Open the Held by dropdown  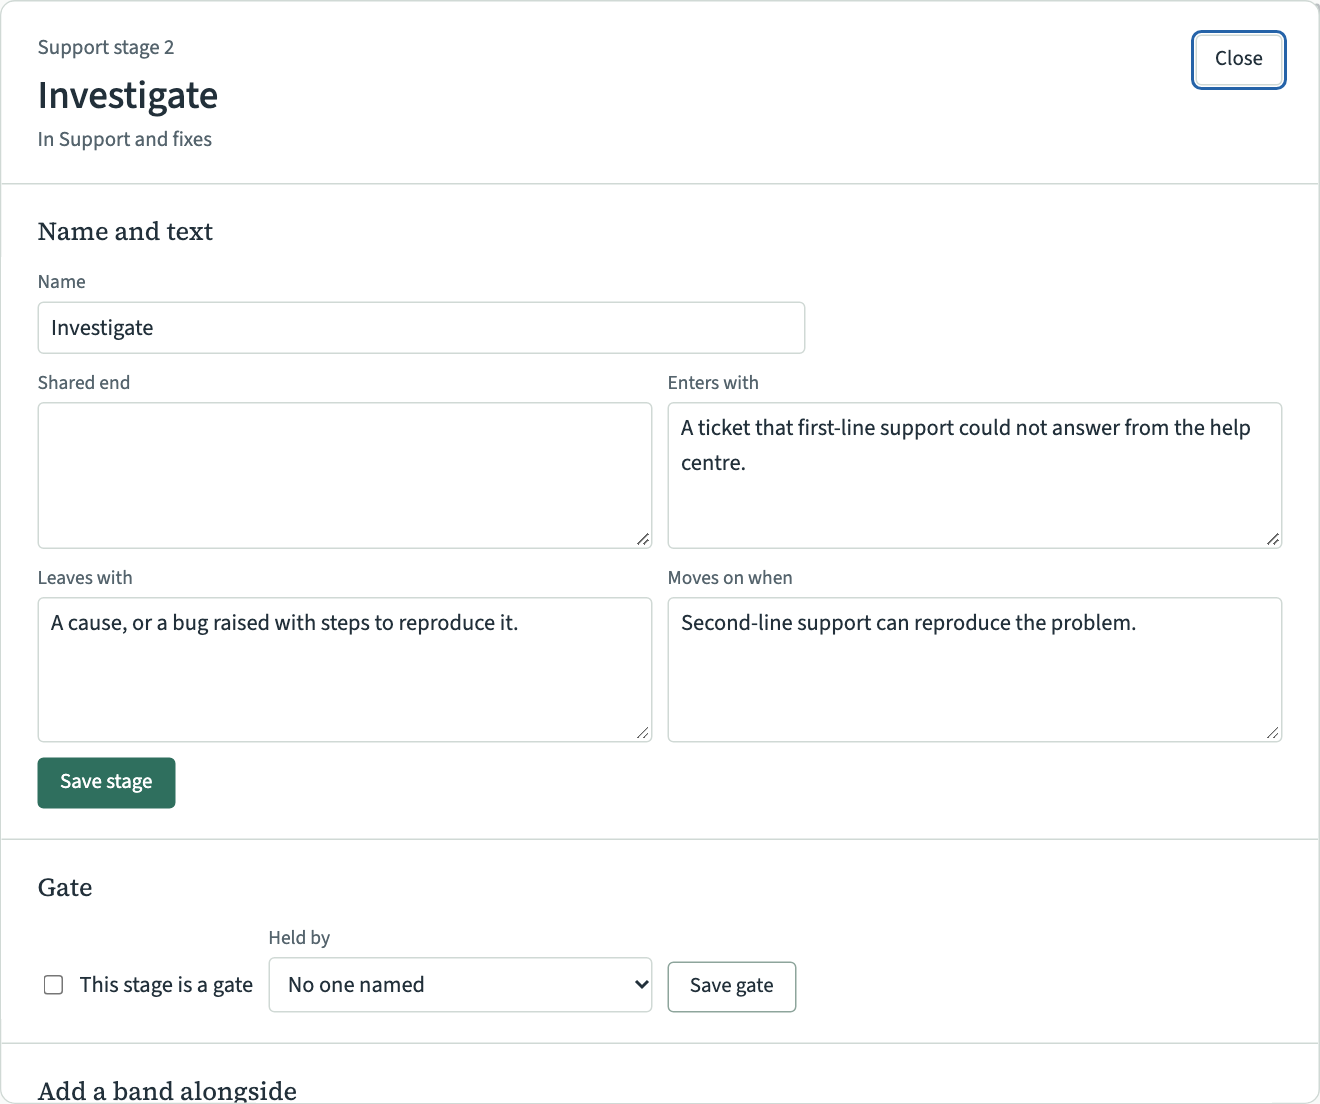coord(460,985)
